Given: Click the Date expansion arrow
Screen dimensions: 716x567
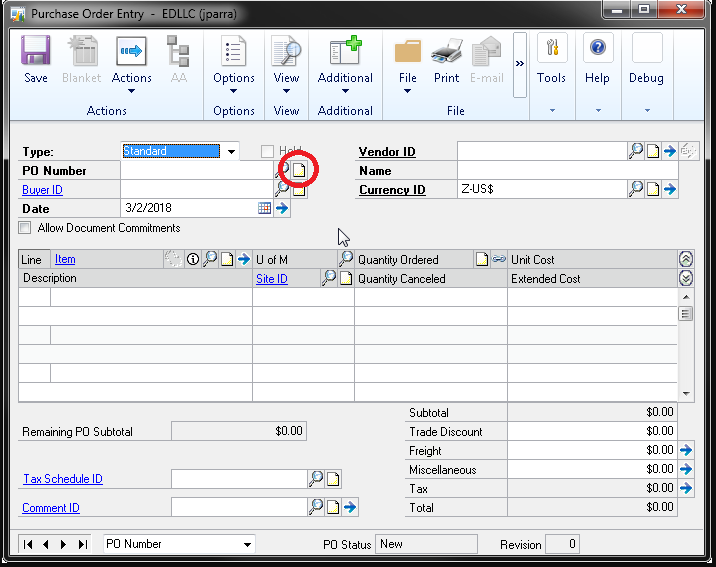Looking at the screenshot, I should coord(282,208).
